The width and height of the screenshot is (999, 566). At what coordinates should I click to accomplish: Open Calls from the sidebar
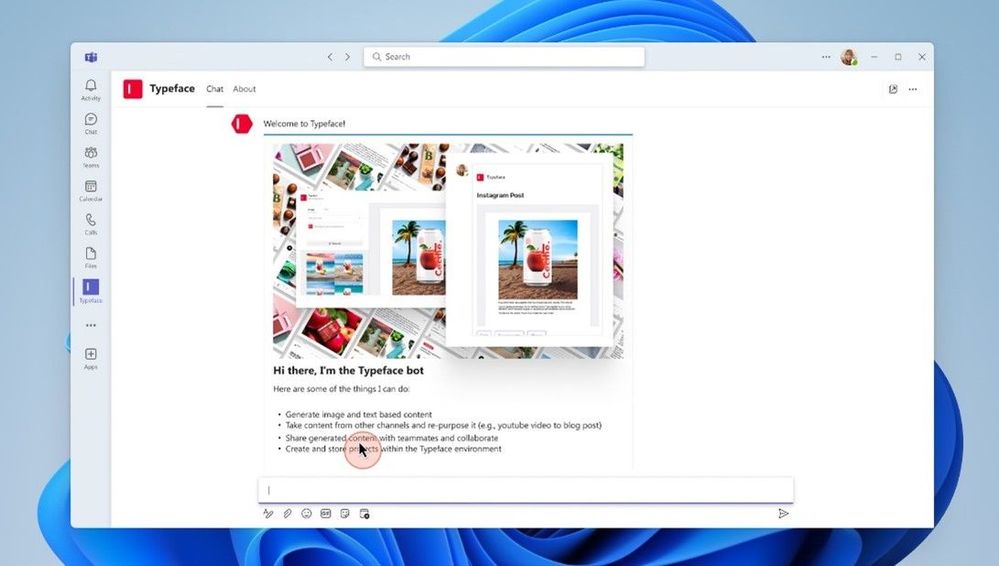click(x=91, y=224)
